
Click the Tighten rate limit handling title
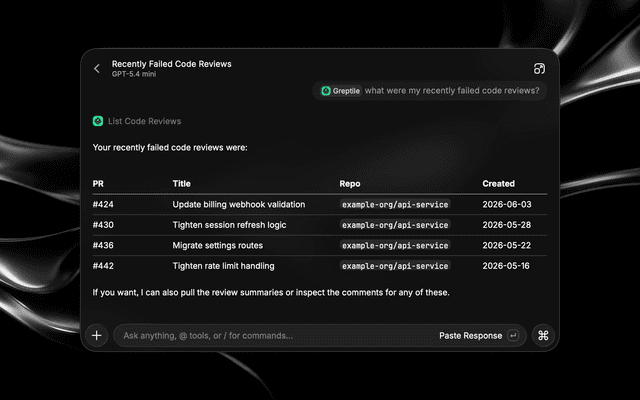click(x=223, y=266)
